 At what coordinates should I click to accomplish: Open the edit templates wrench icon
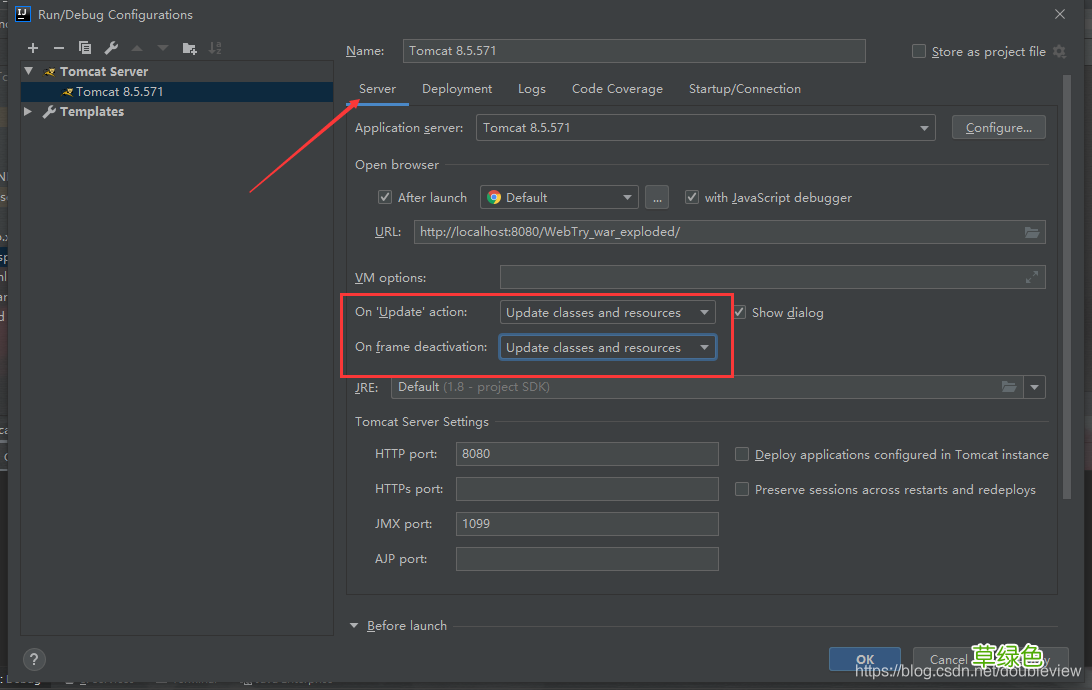[111, 48]
